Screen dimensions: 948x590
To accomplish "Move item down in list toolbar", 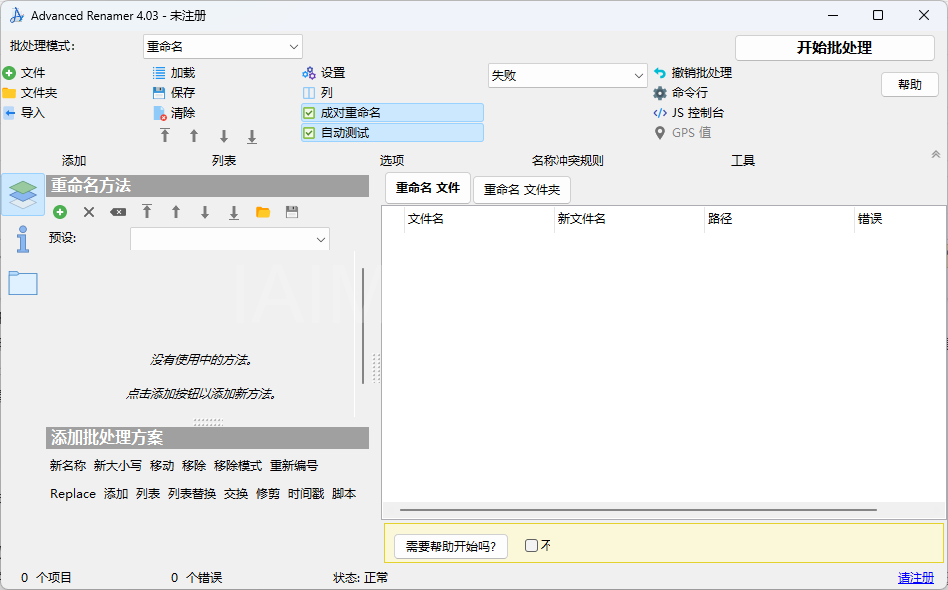I will pos(224,136).
